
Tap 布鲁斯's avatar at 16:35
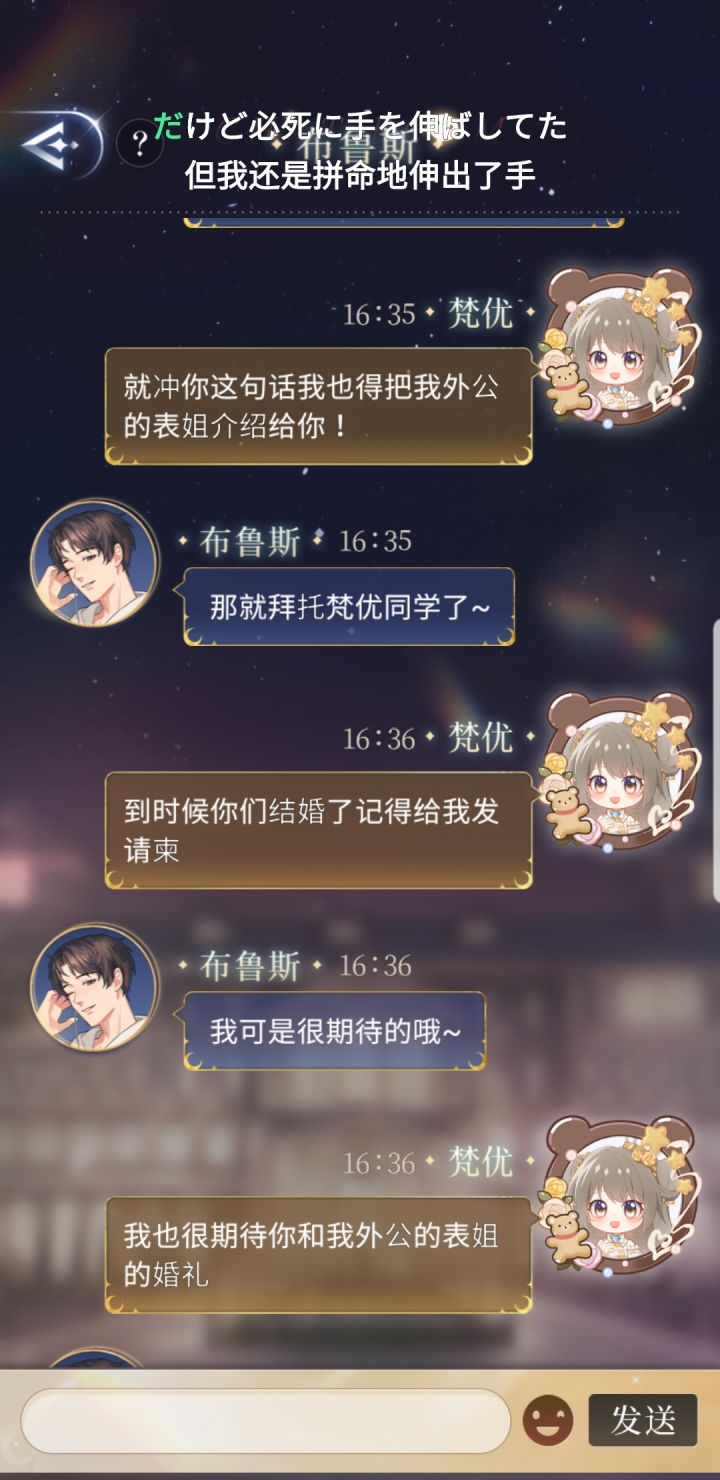coord(95,564)
